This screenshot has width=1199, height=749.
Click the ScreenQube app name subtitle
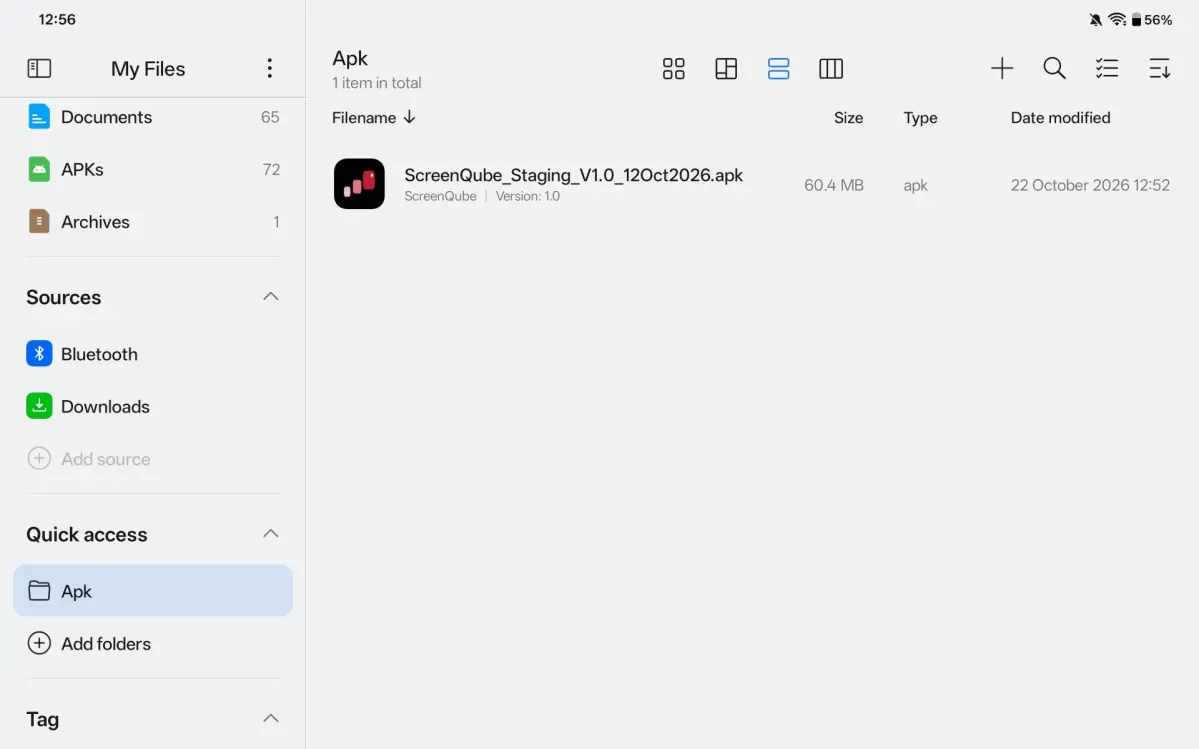pyautogui.click(x=440, y=196)
